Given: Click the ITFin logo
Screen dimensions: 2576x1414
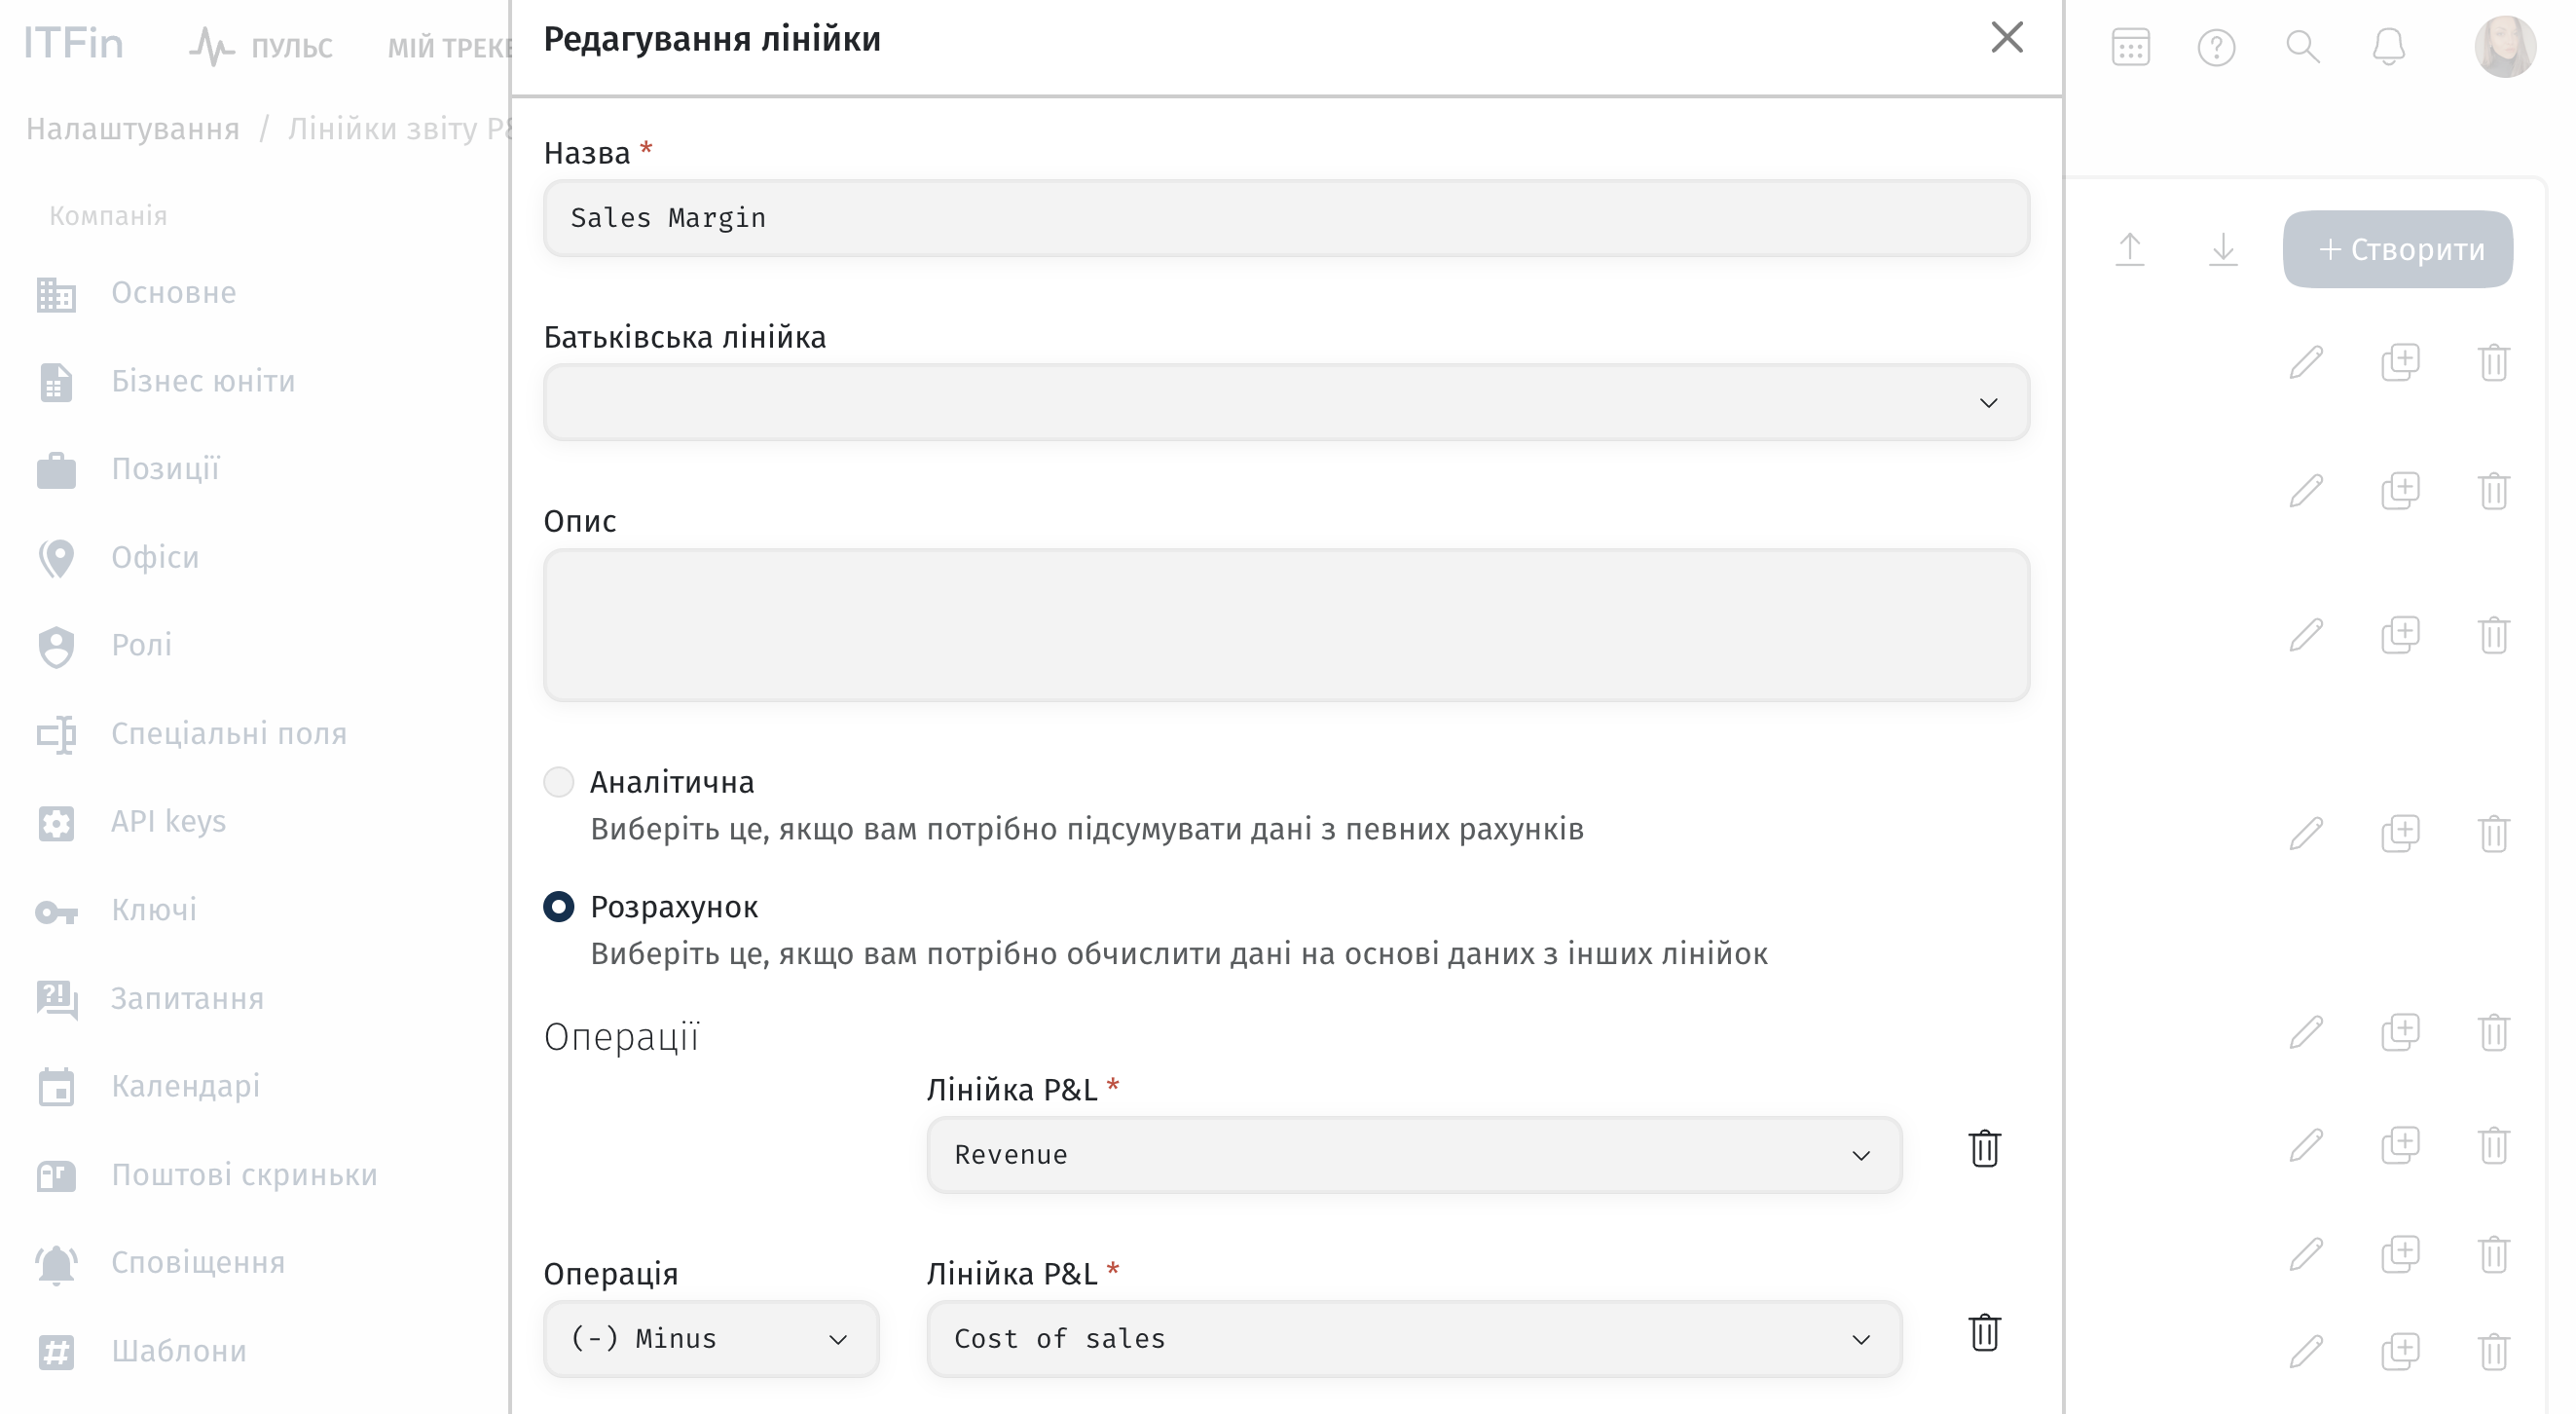Looking at the screenshot, I should click(x=73, y=44).
